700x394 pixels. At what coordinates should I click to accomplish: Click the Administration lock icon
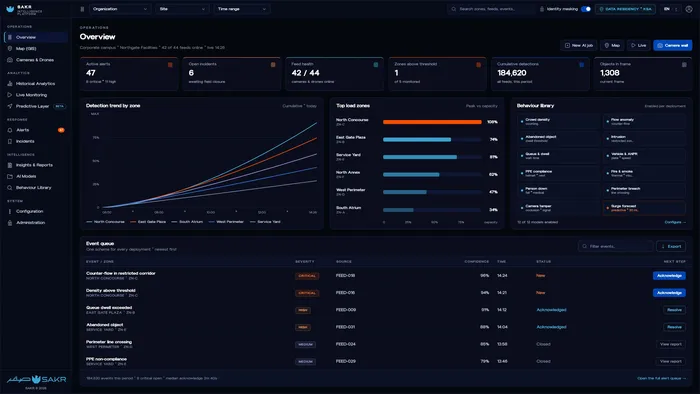[10, 223]
